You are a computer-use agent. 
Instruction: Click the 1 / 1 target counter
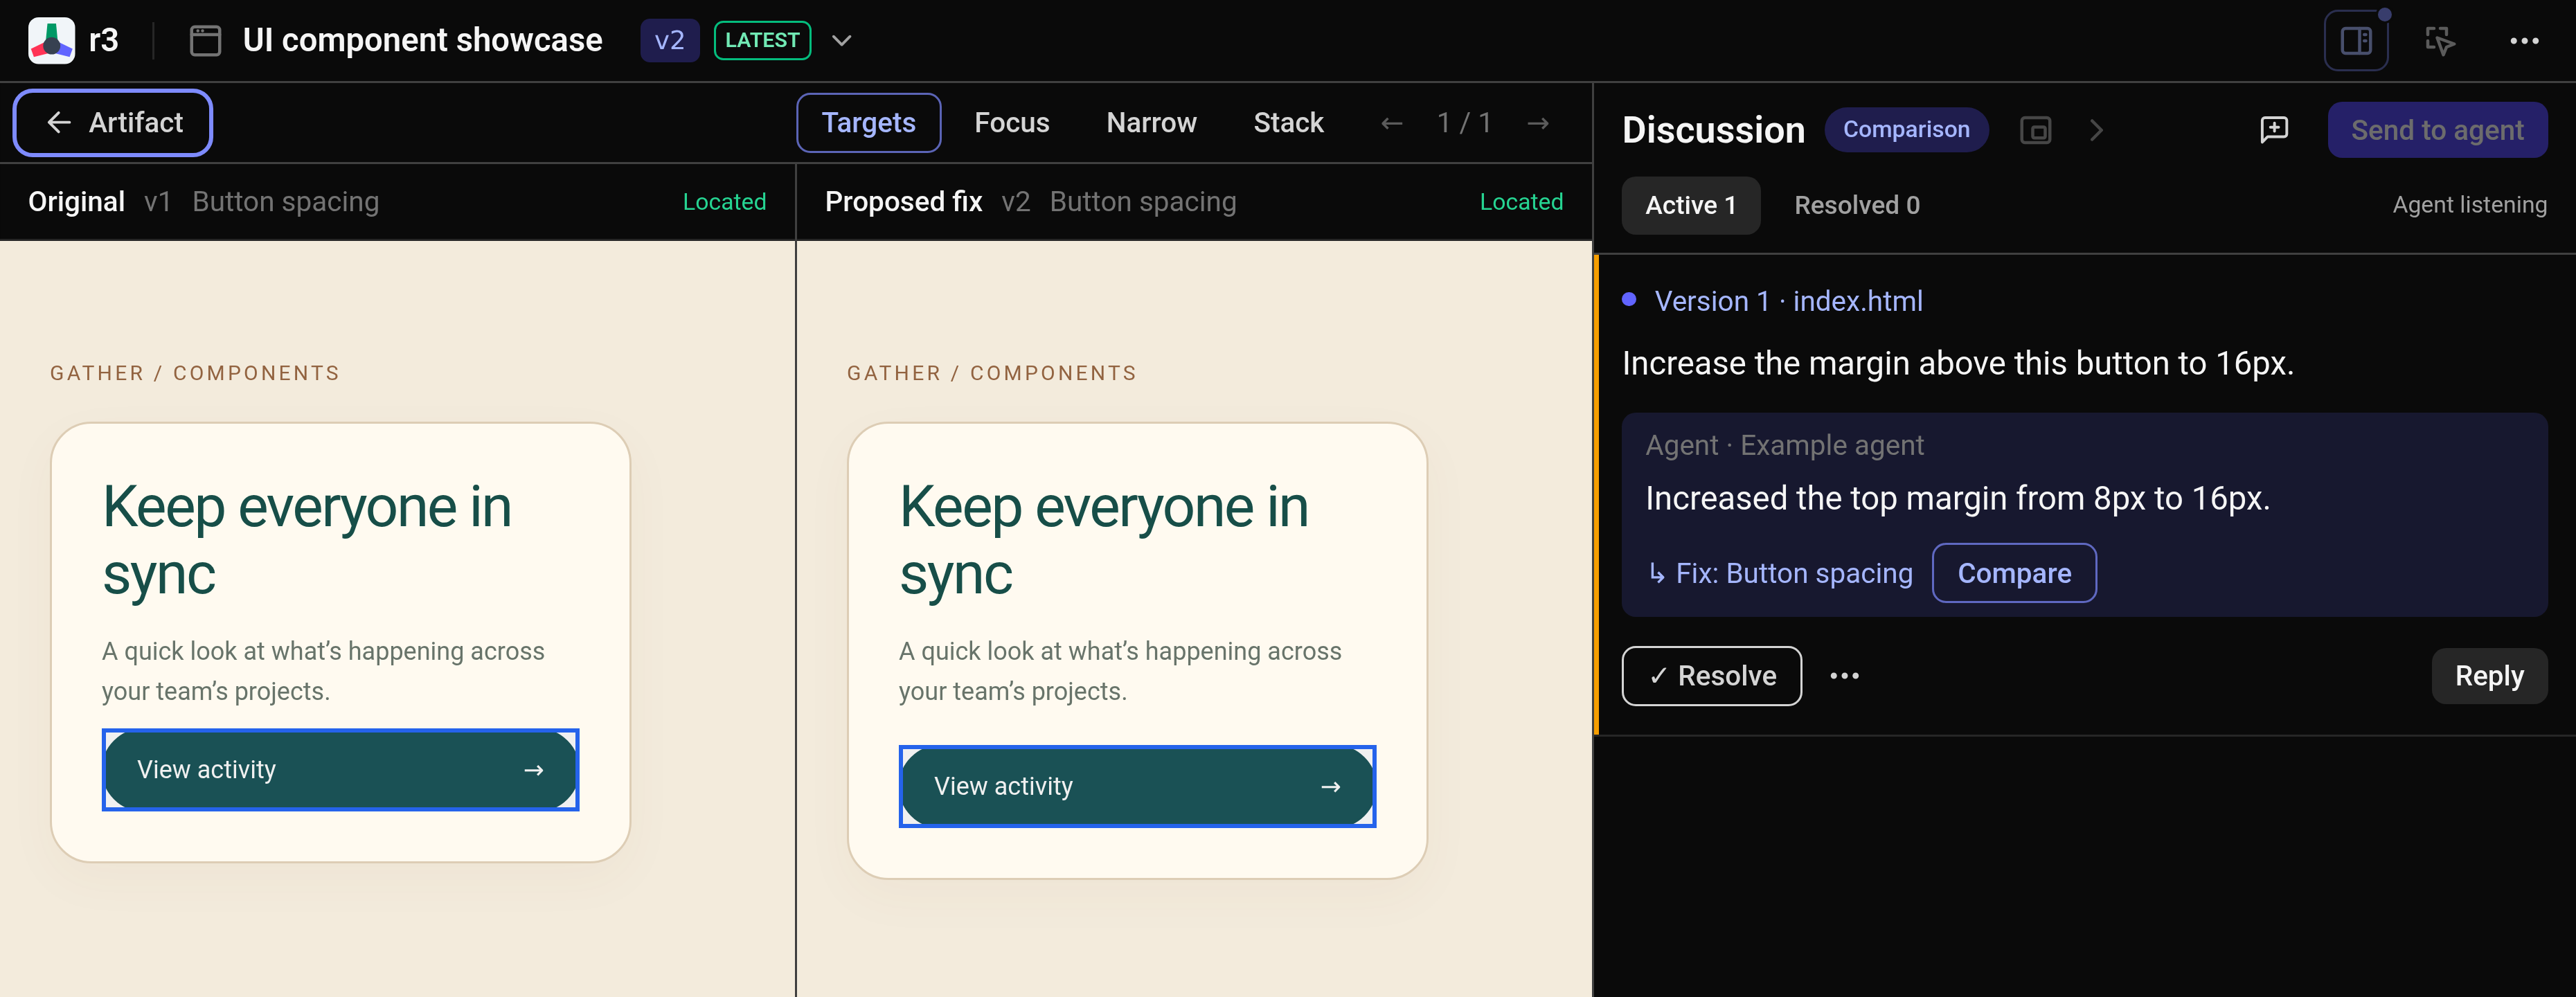pyautogui.click(x=1464, y=123)
